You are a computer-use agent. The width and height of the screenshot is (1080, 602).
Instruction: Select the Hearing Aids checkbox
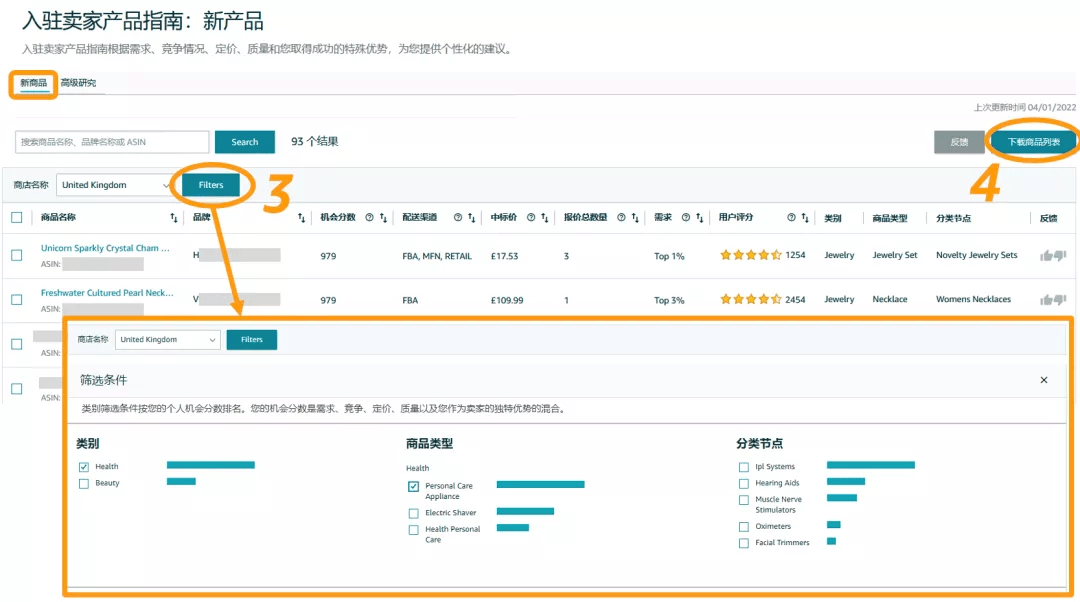[x=743, y=483]
